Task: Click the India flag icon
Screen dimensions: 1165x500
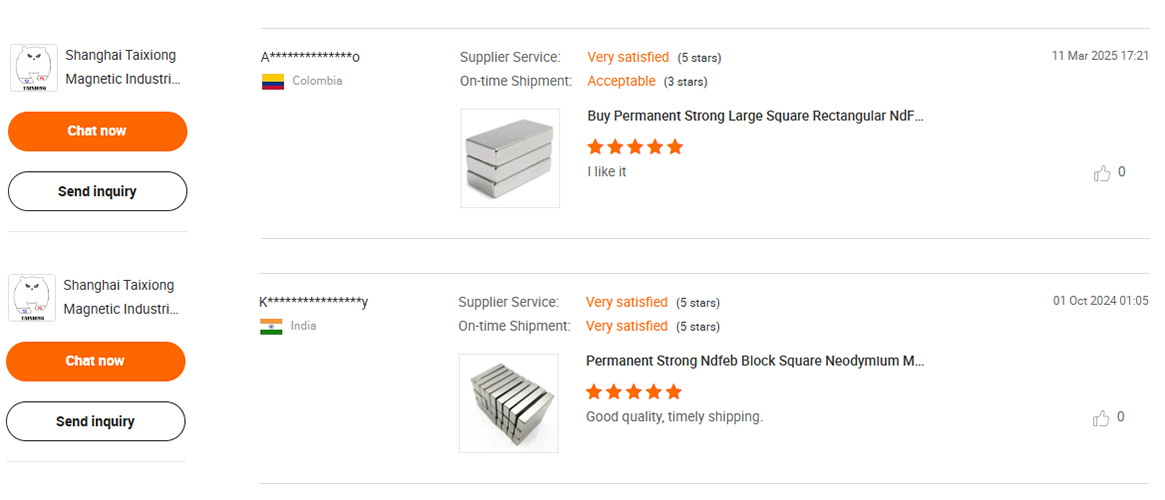Action: click(271, 327)
